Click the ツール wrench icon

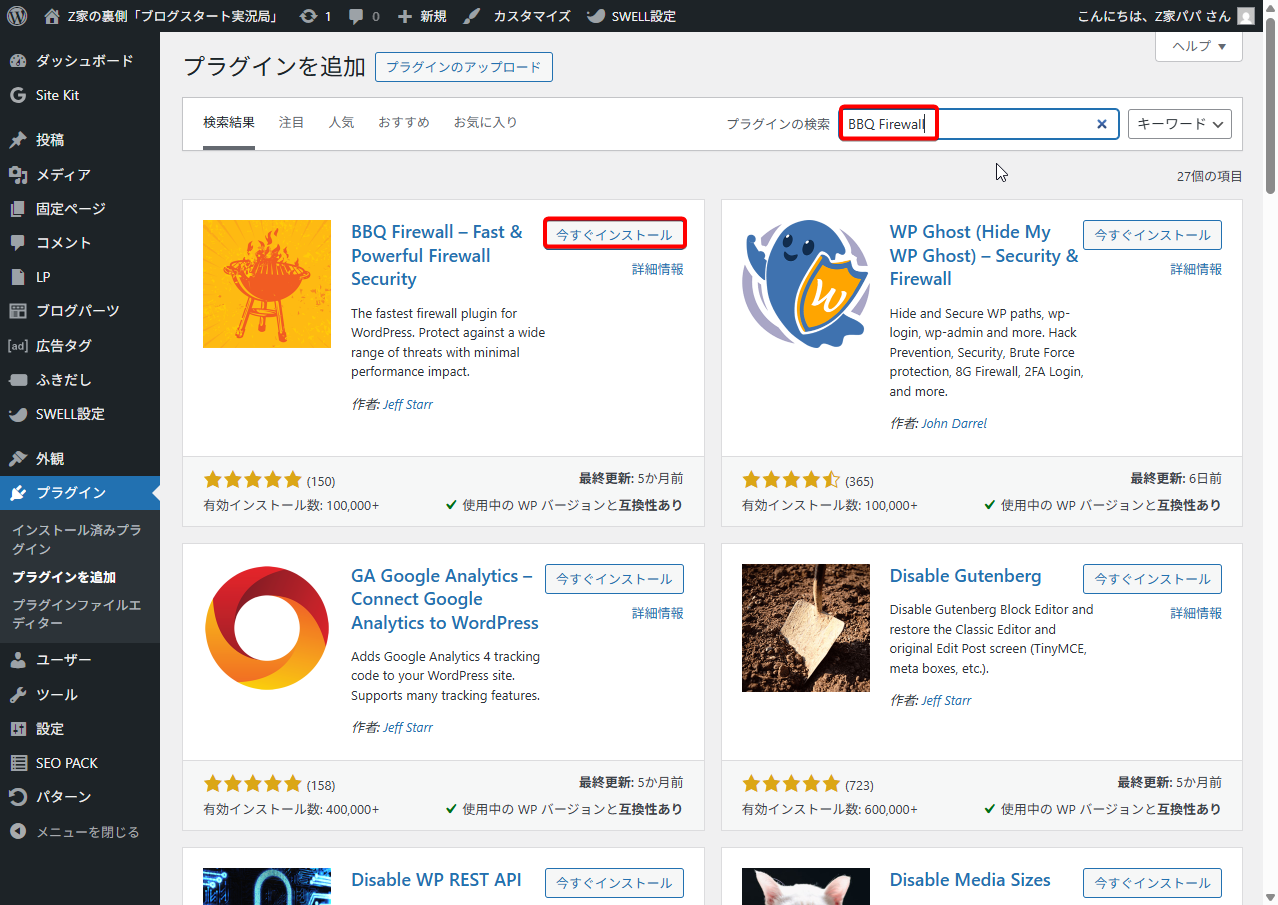tap(18, 695)
